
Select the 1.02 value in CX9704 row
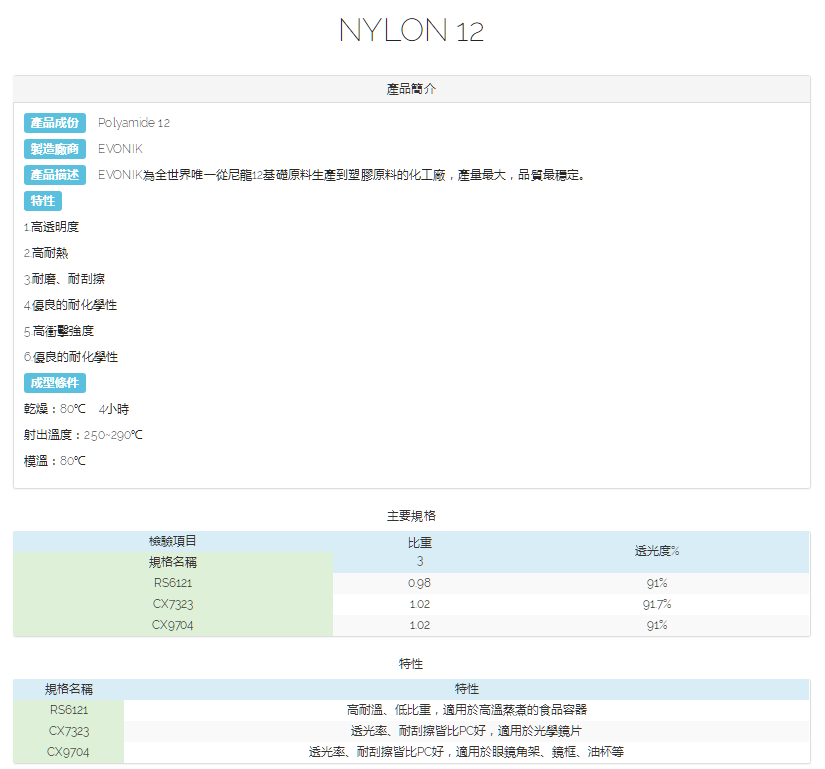419,625
